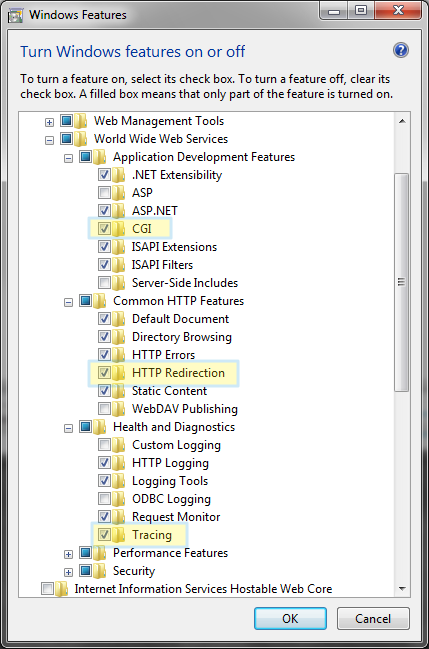
Task: Check Internet Information Services Hostable Web Core
Action: [x=48, y=589]
